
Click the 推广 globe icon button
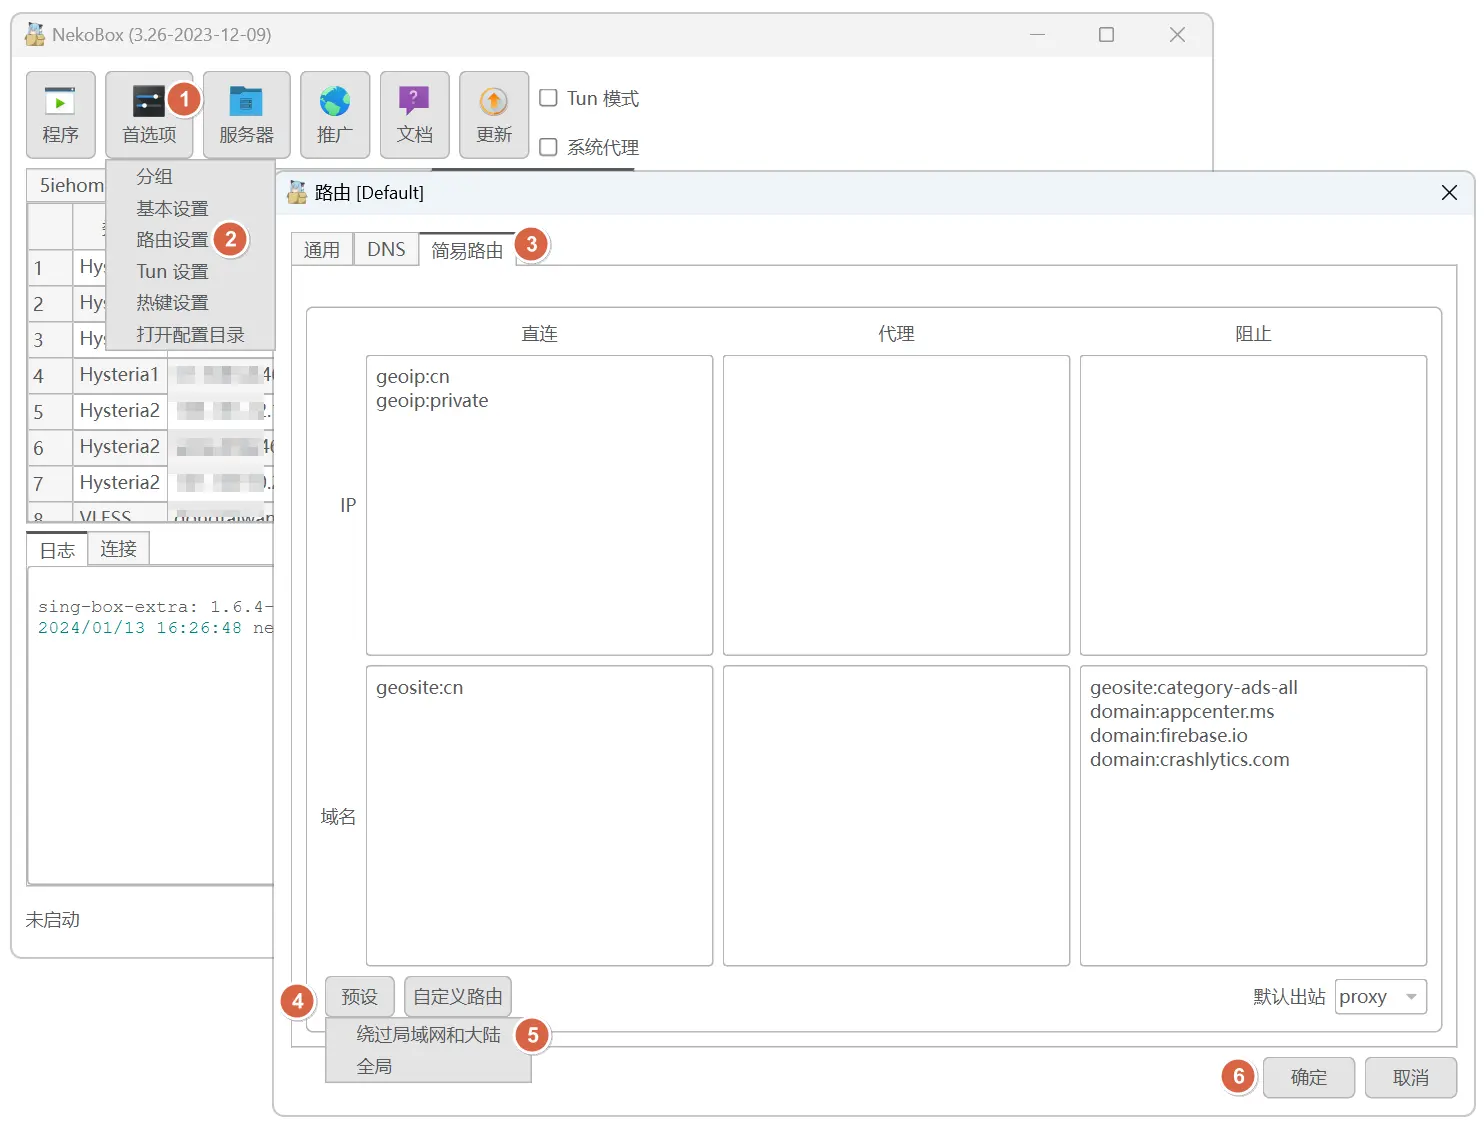[x=335, y=115]
